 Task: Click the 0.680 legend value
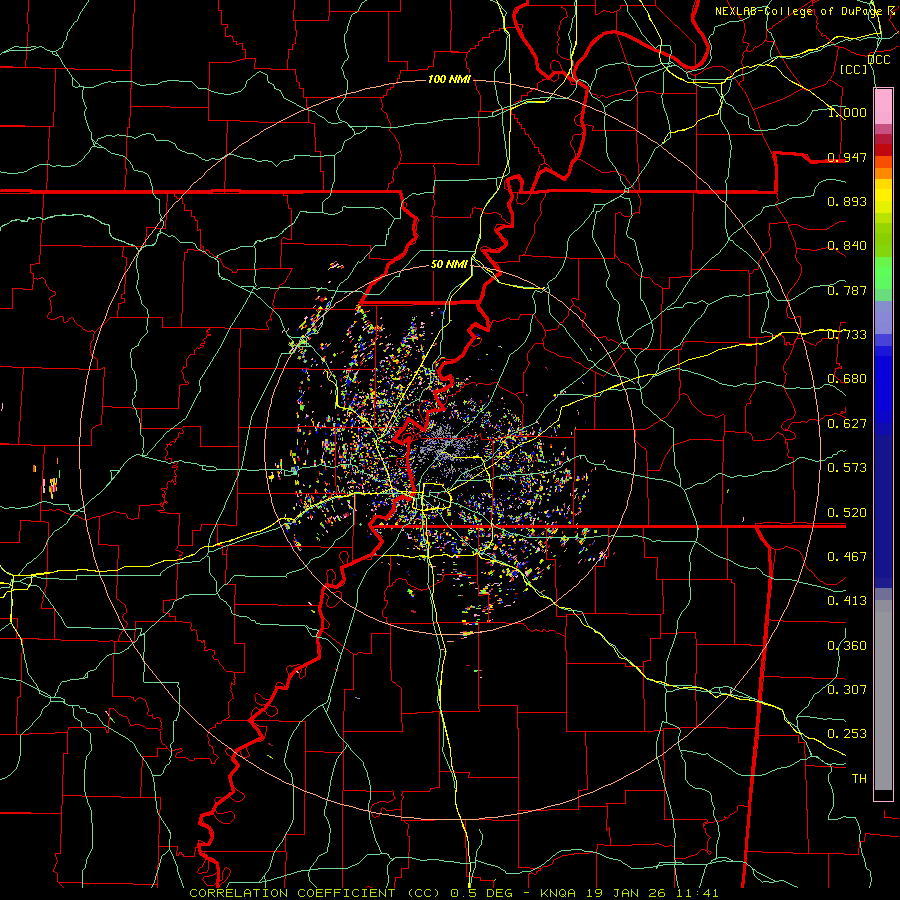847,379
